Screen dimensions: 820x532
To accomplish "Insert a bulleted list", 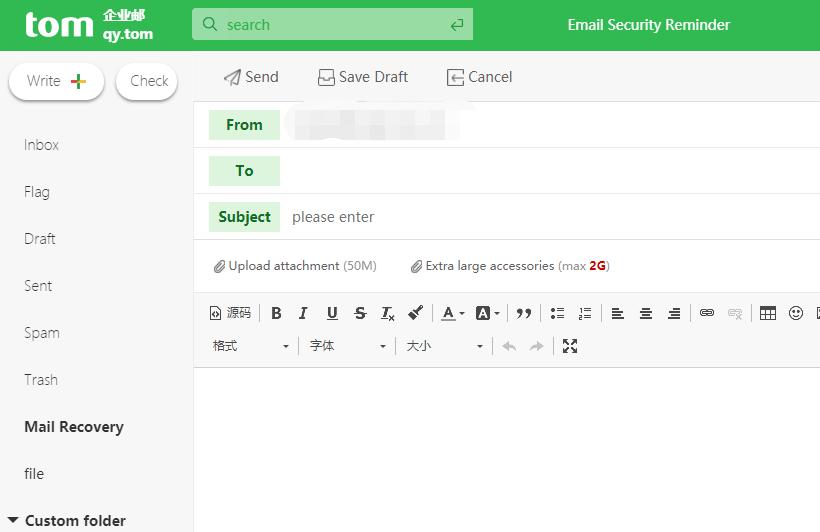I will [557, 313].
